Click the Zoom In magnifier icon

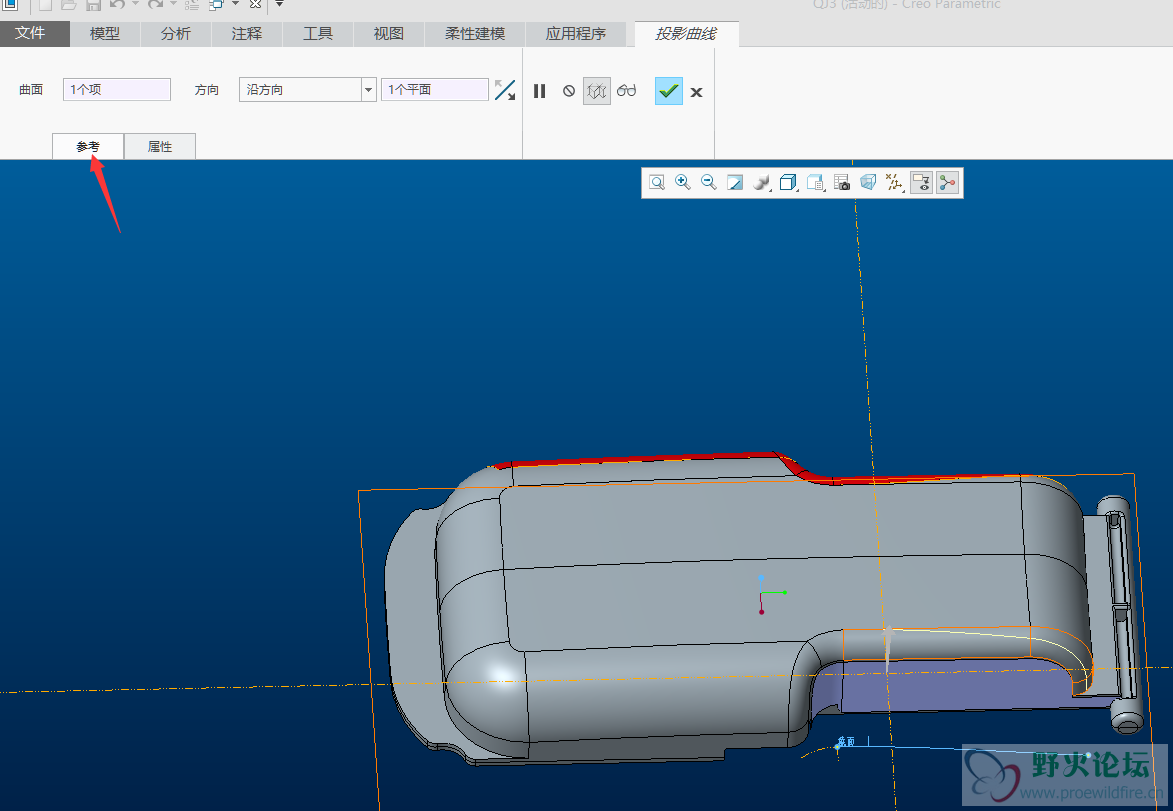tap(683, 183)
